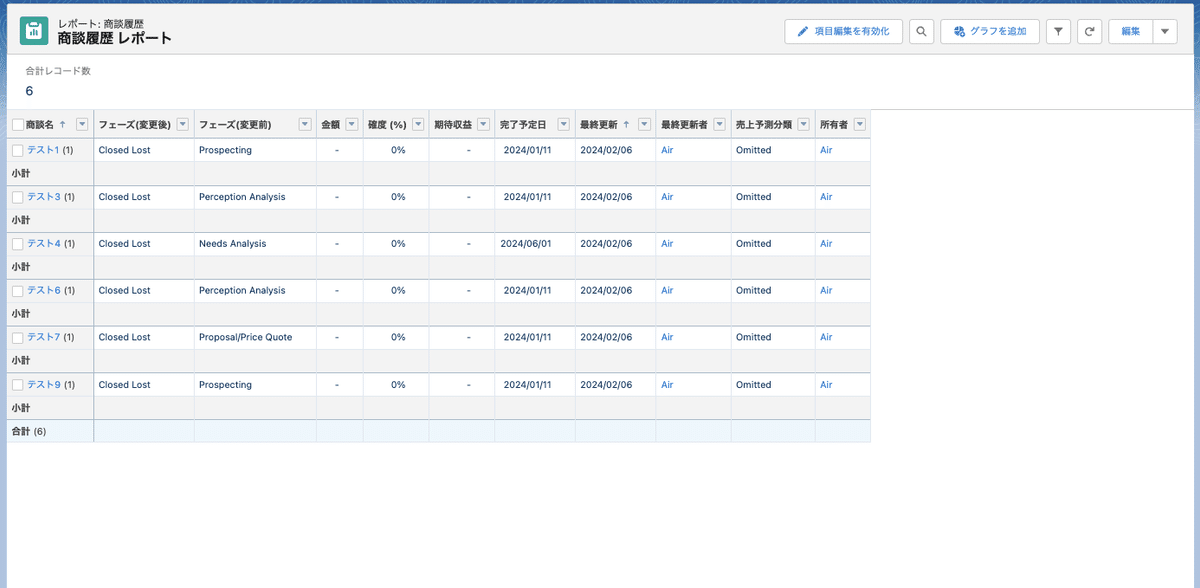The height and width of the screenshot is (588, 1200).
Task: Select Perception Analysis cell in テスト3 row
Action: coord(255,197)
